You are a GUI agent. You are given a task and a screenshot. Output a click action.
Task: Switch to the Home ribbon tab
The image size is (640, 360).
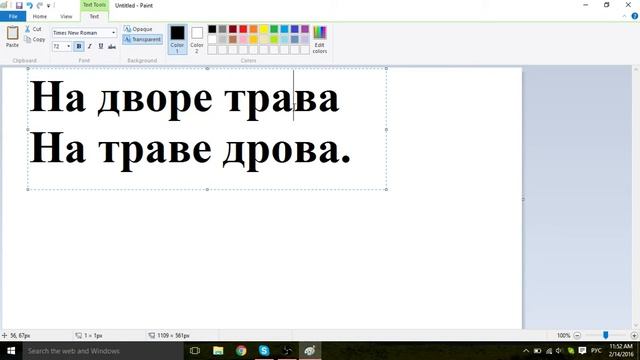point(40,16)
